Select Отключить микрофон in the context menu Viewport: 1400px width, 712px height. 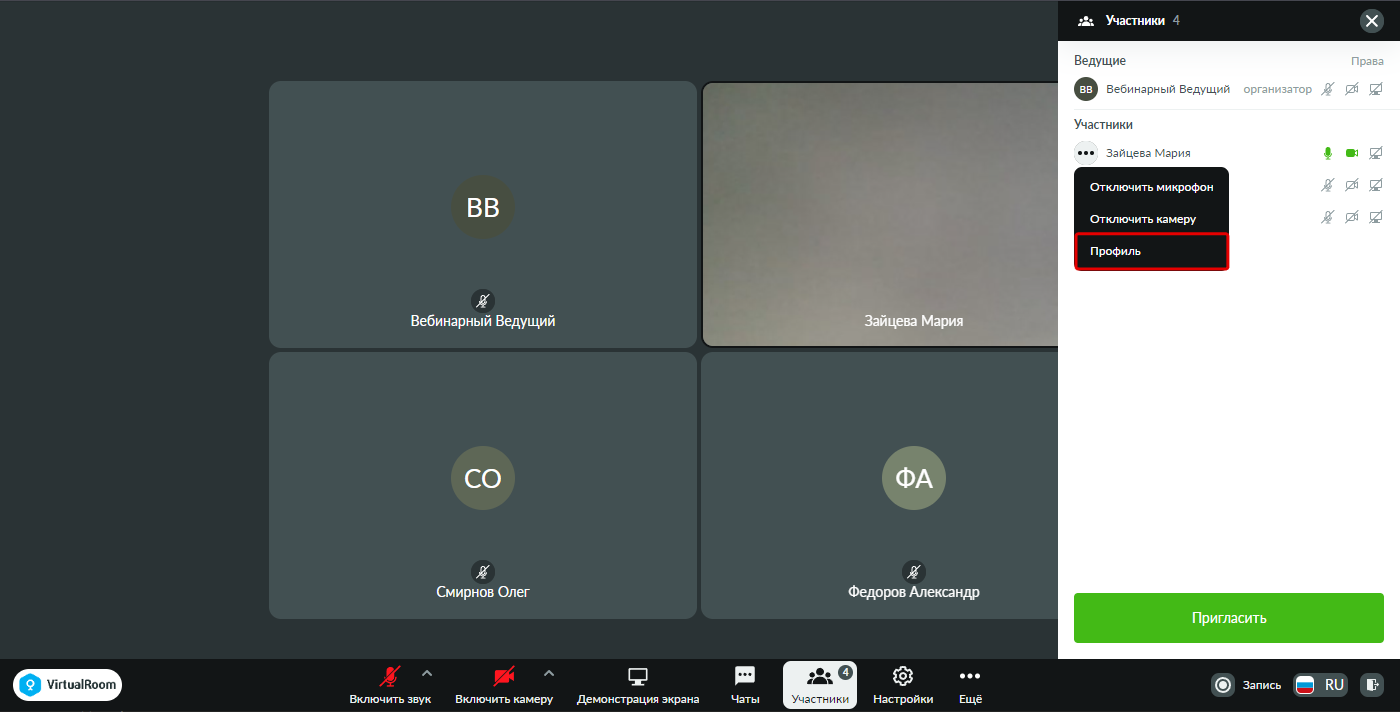1151,187
